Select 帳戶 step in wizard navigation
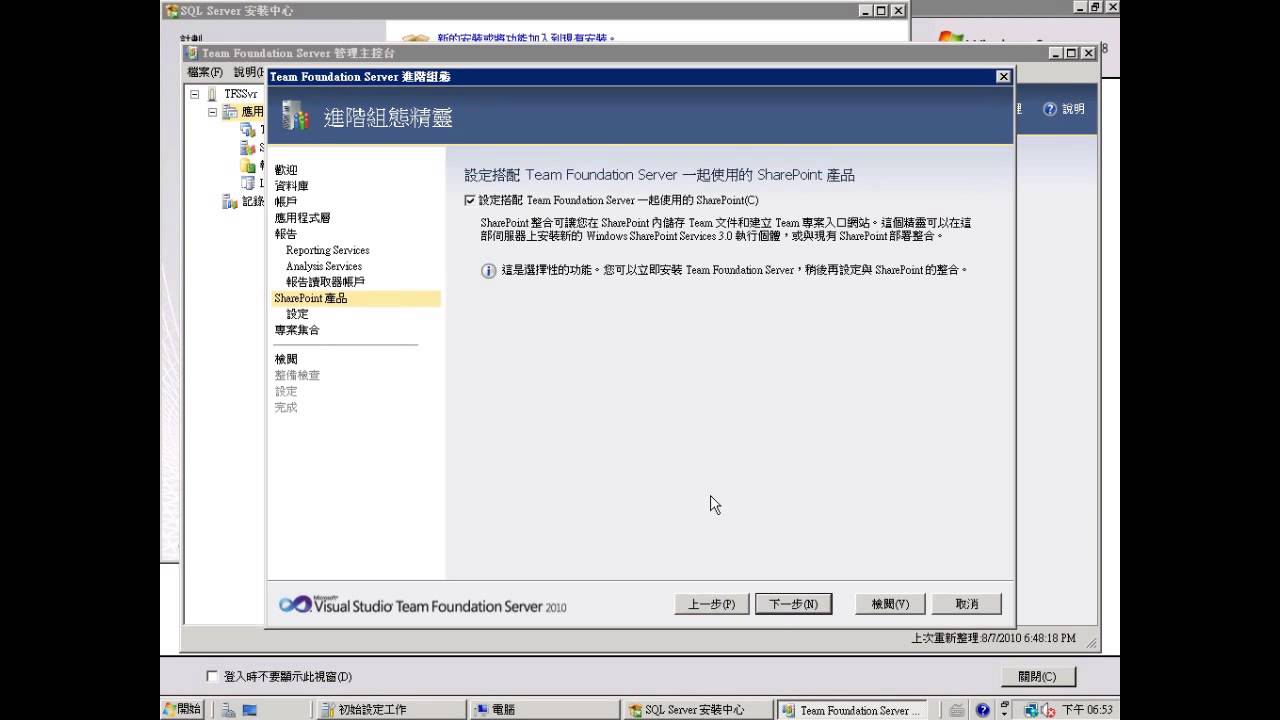1280x720 pixels. 286,202
